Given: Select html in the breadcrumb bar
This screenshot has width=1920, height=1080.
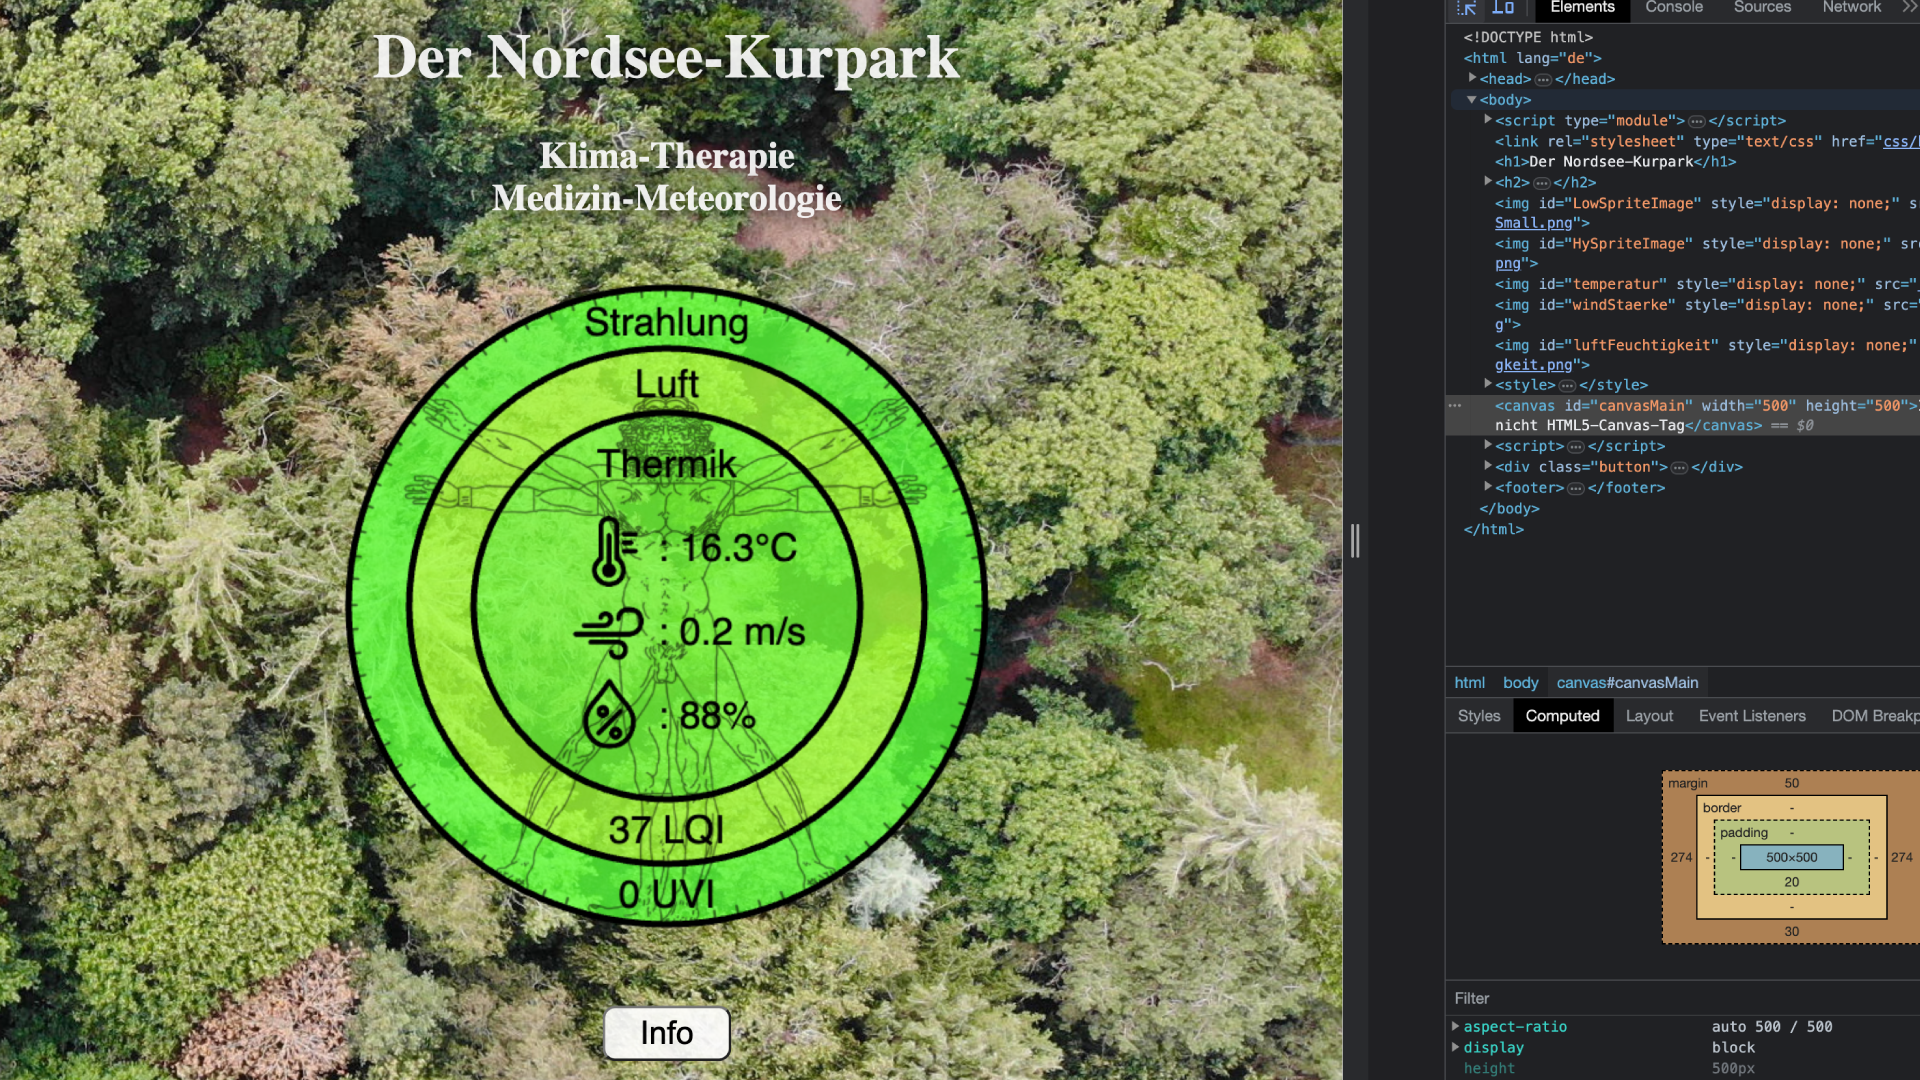Looking at the screenshot, I should point(1469,683).
